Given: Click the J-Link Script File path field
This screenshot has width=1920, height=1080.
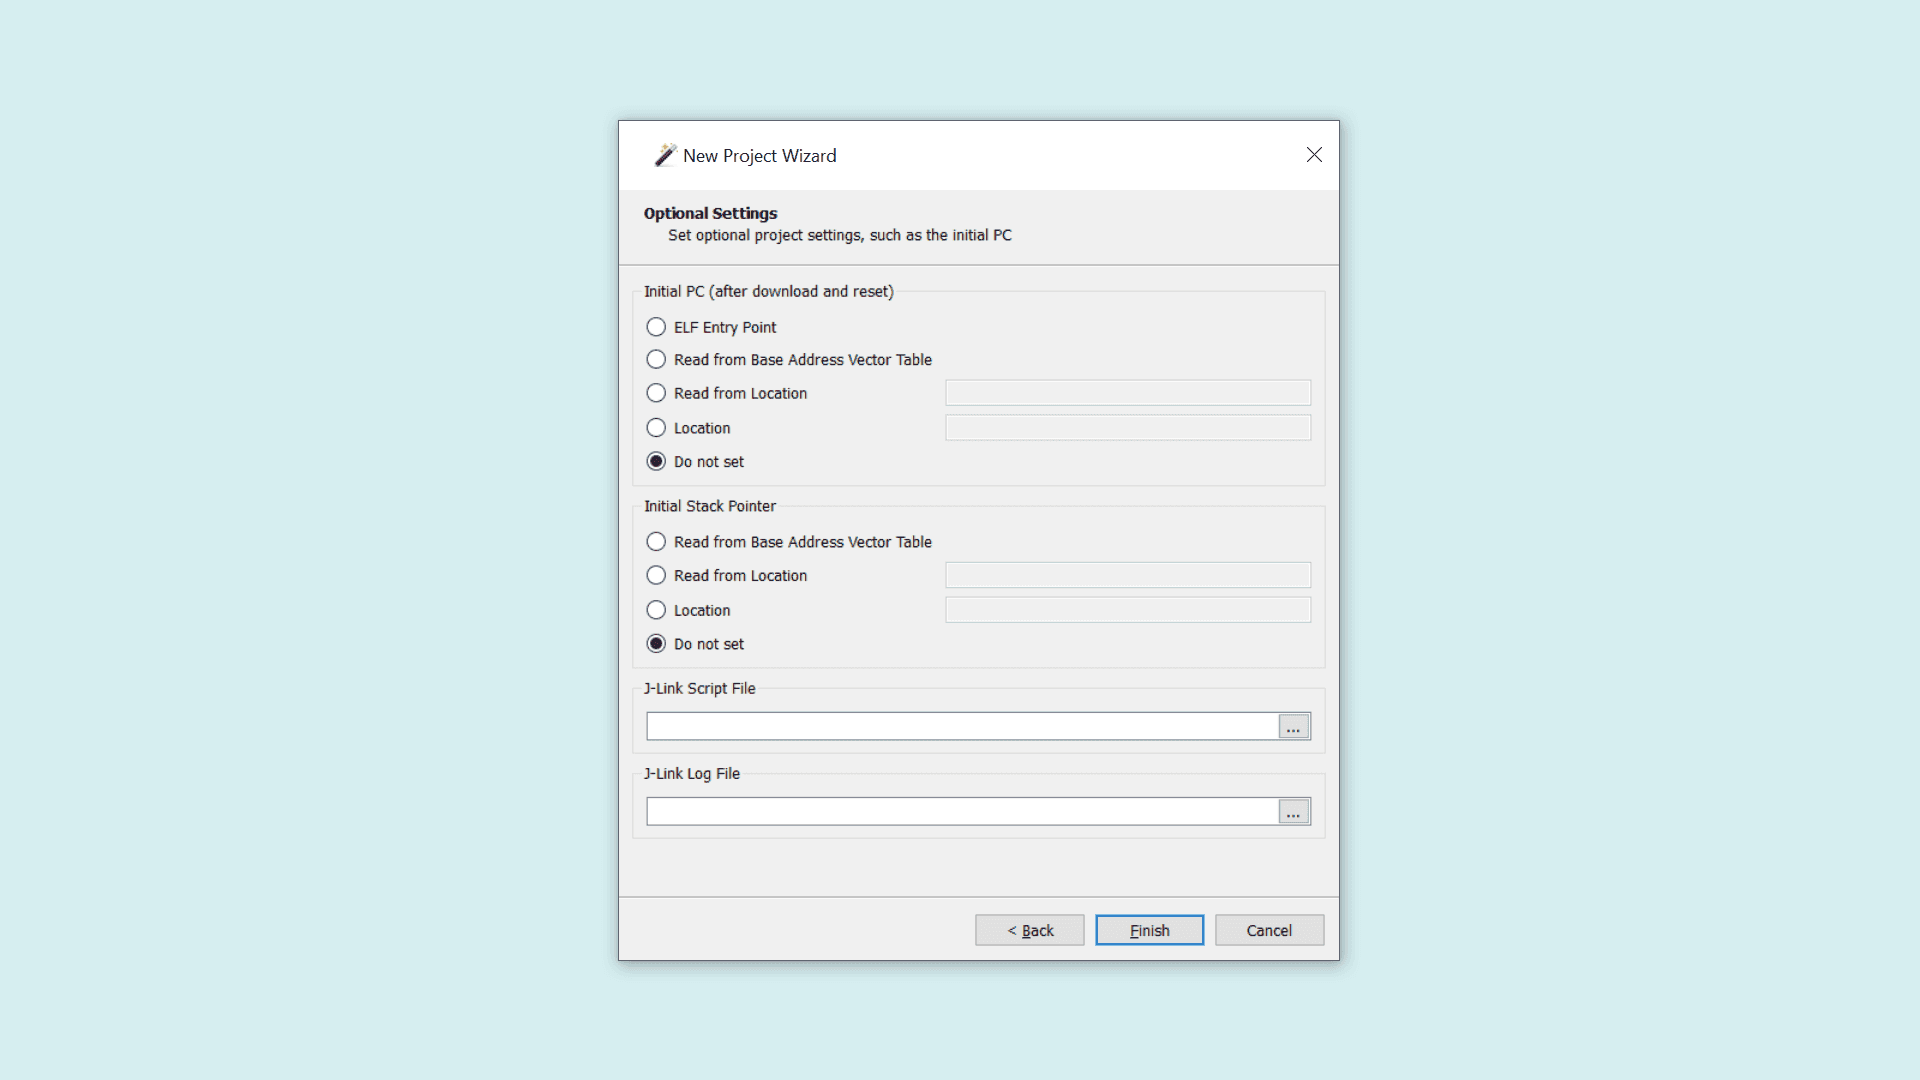Looking at the screenshot, I should pos(961,727).
